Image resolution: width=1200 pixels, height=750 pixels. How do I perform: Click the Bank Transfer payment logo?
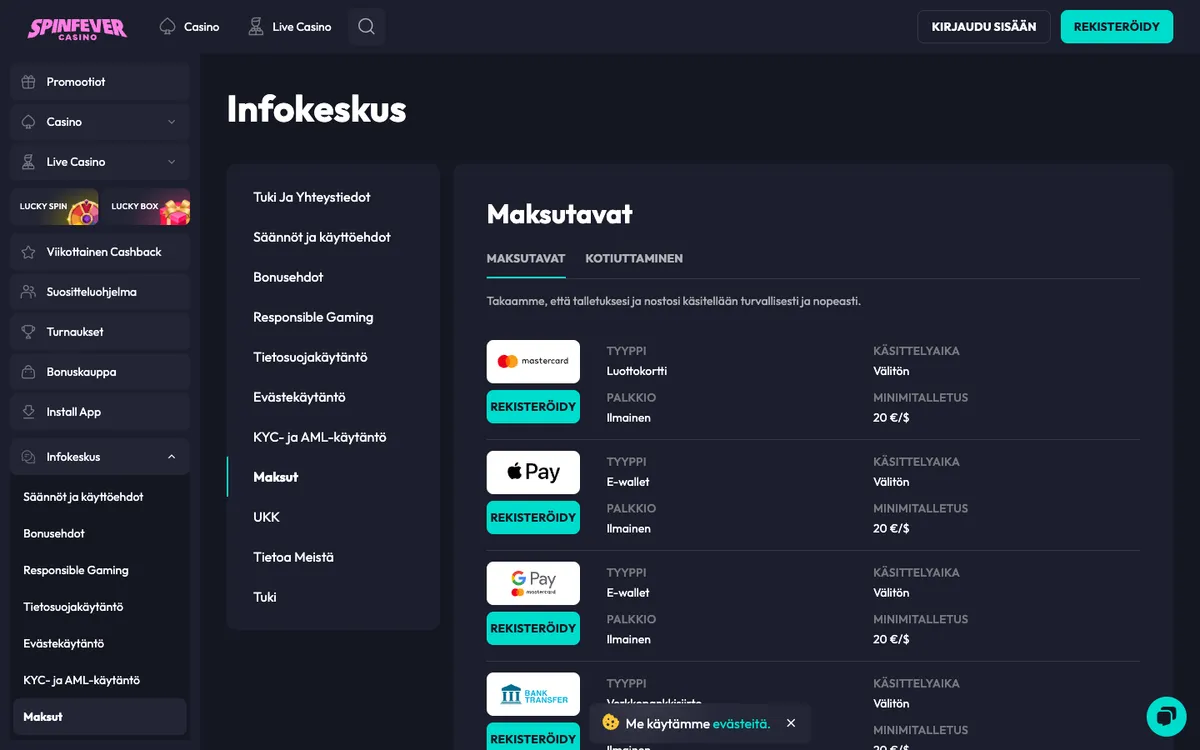point(533,694)
